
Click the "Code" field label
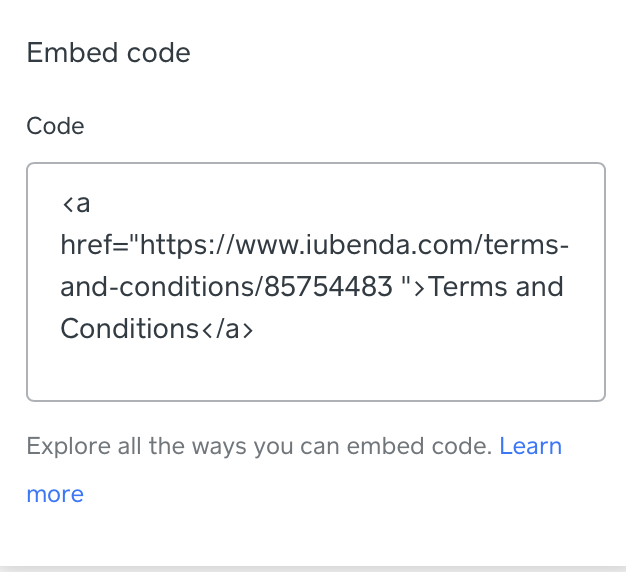[55, 126]
